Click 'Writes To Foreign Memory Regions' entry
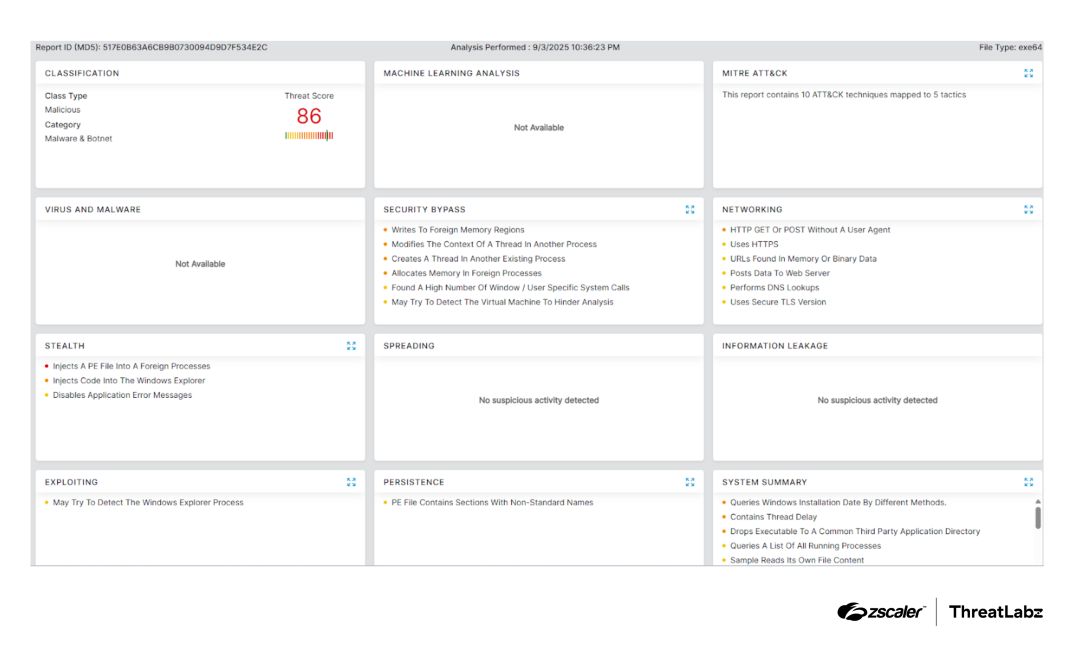The width and height of the screenshot is (1080, 658). tap(457, 230)
